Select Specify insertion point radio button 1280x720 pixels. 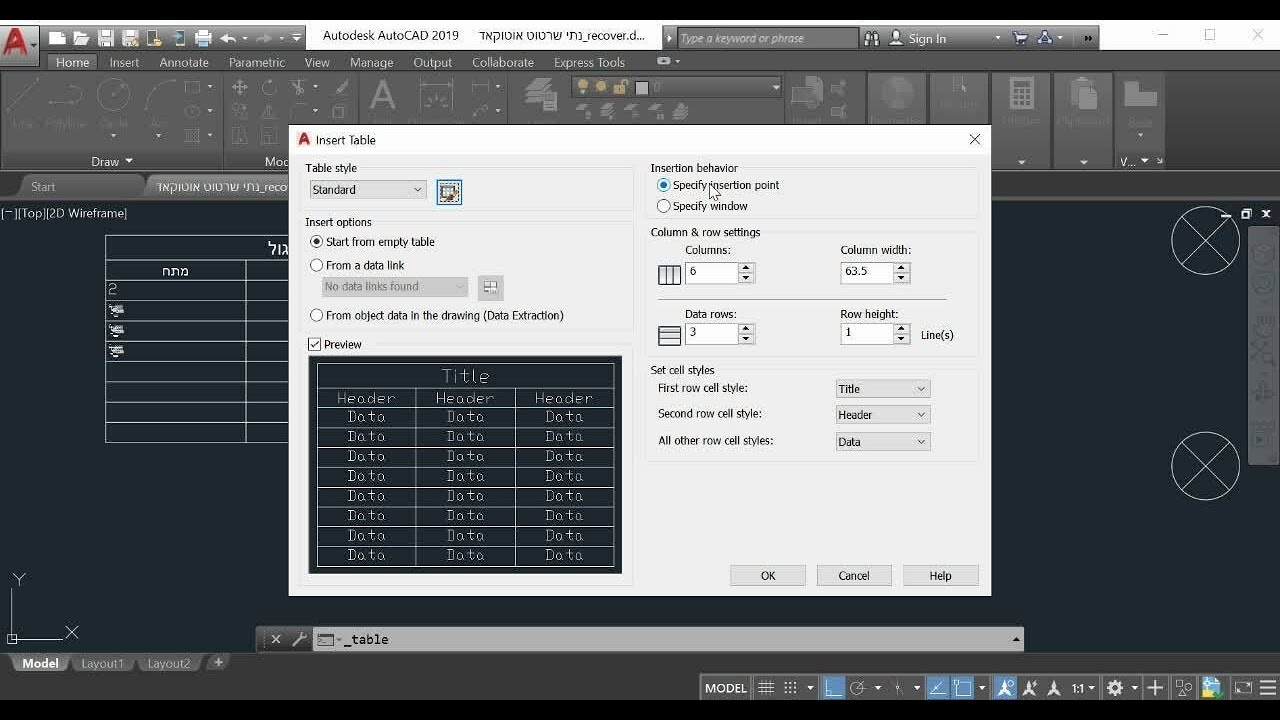coord(664,185)
